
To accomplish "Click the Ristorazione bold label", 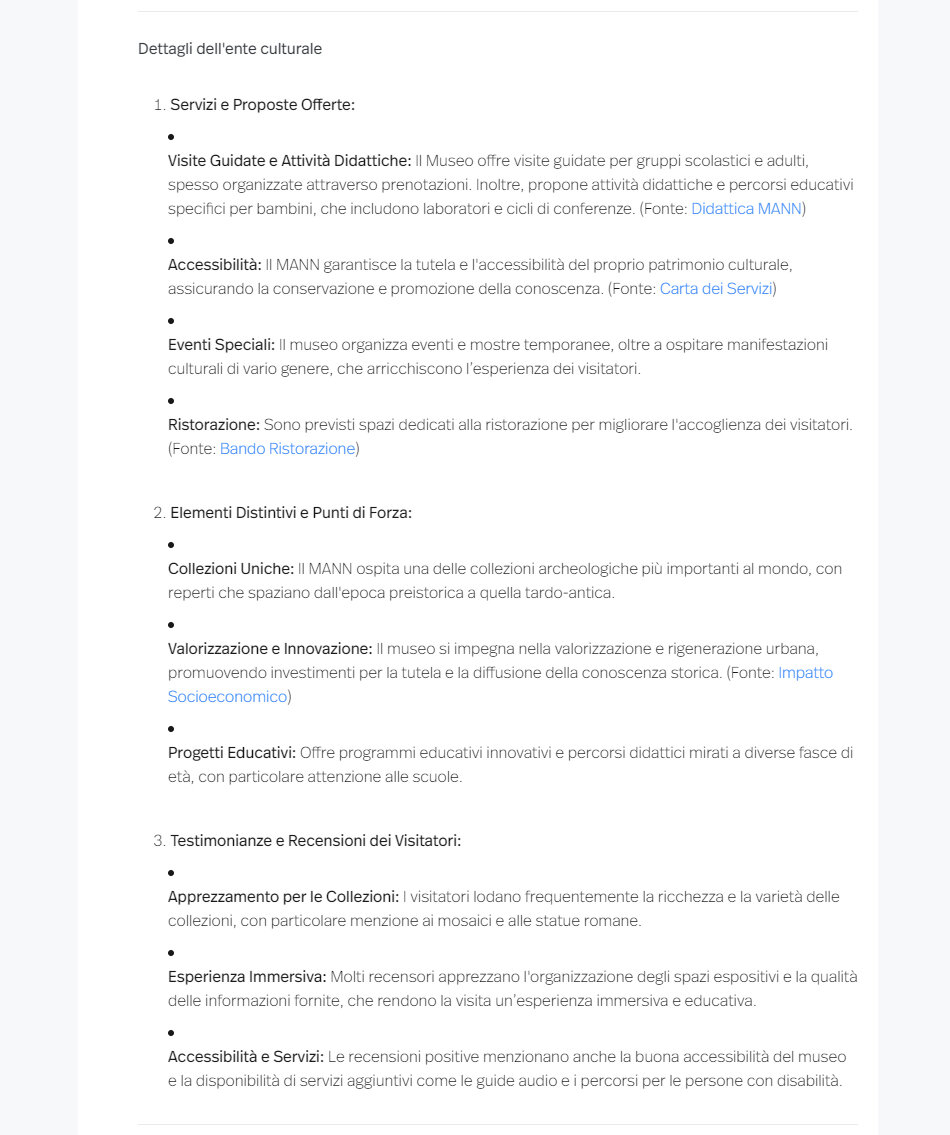I will pos(214,425).
